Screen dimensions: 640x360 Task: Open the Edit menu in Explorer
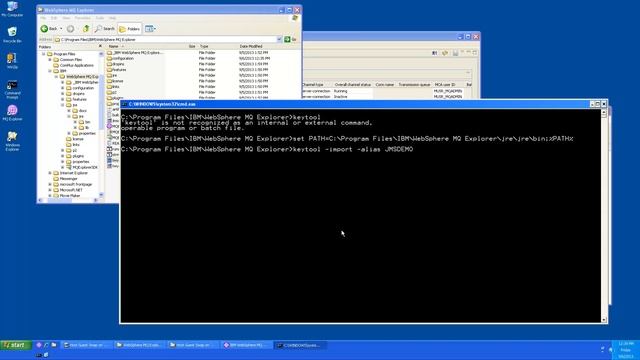click(54, 18)
